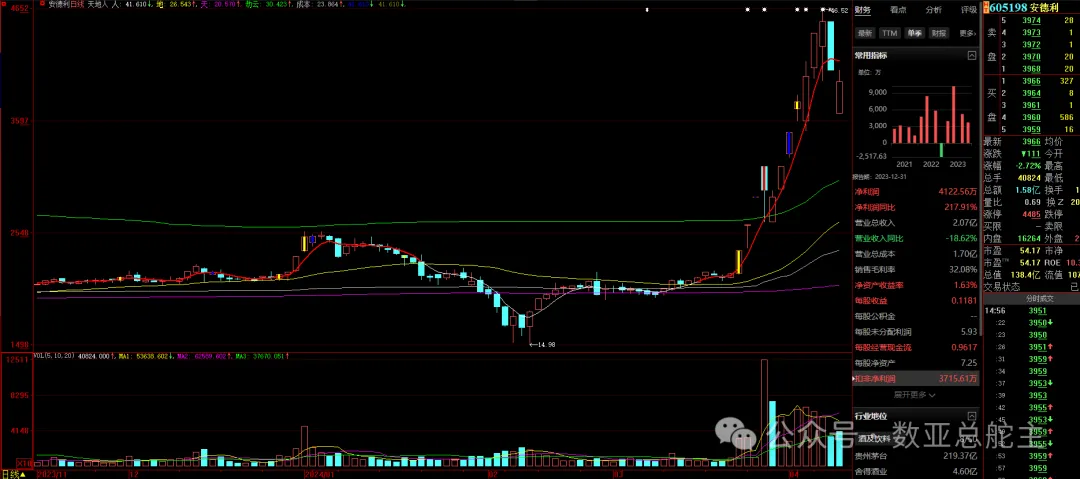This screenshot has width=1080, height=479.
Task: Collapse the 行业地位 section chevron icon
Action: coord(971,416)
